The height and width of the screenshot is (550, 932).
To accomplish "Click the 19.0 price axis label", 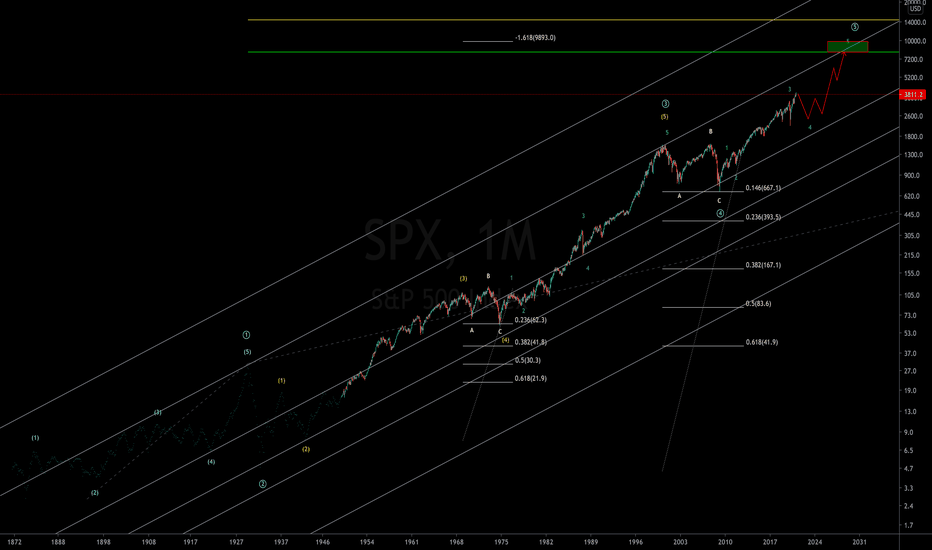I will (x=910, y=391).
